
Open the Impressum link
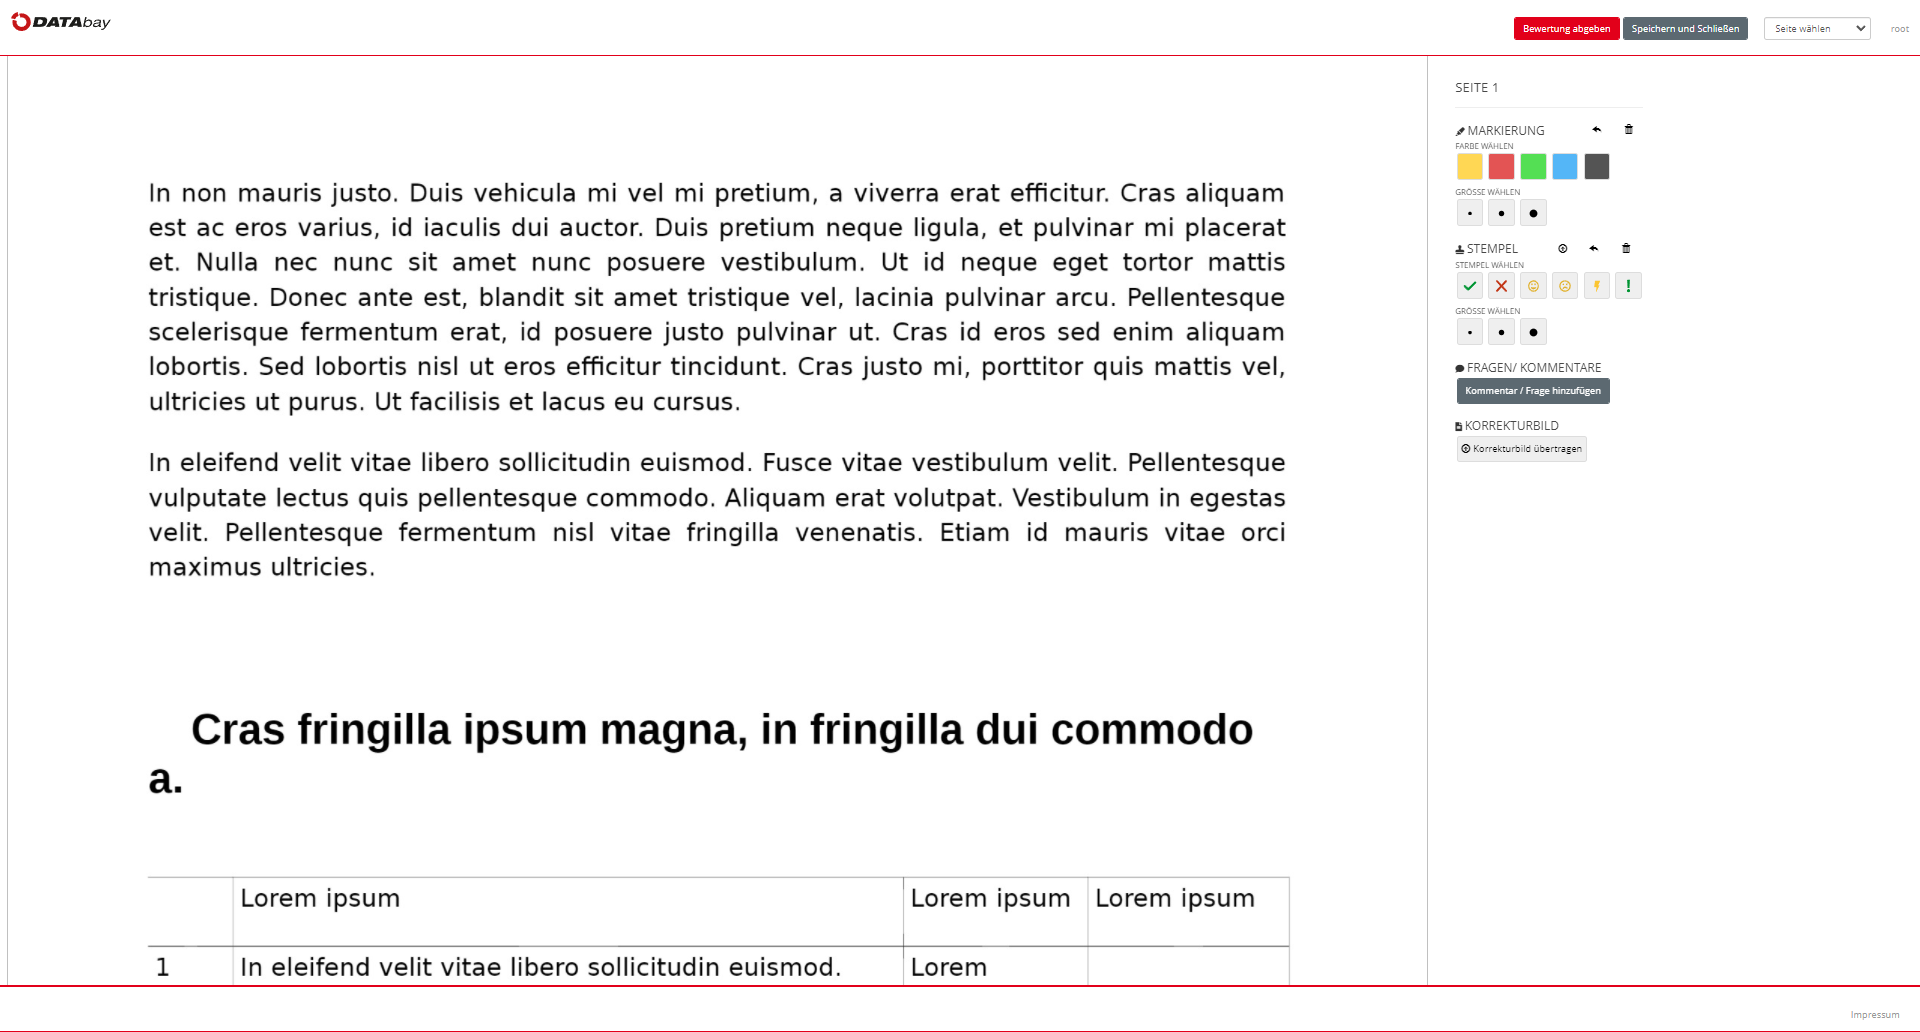[1875, 1015]
